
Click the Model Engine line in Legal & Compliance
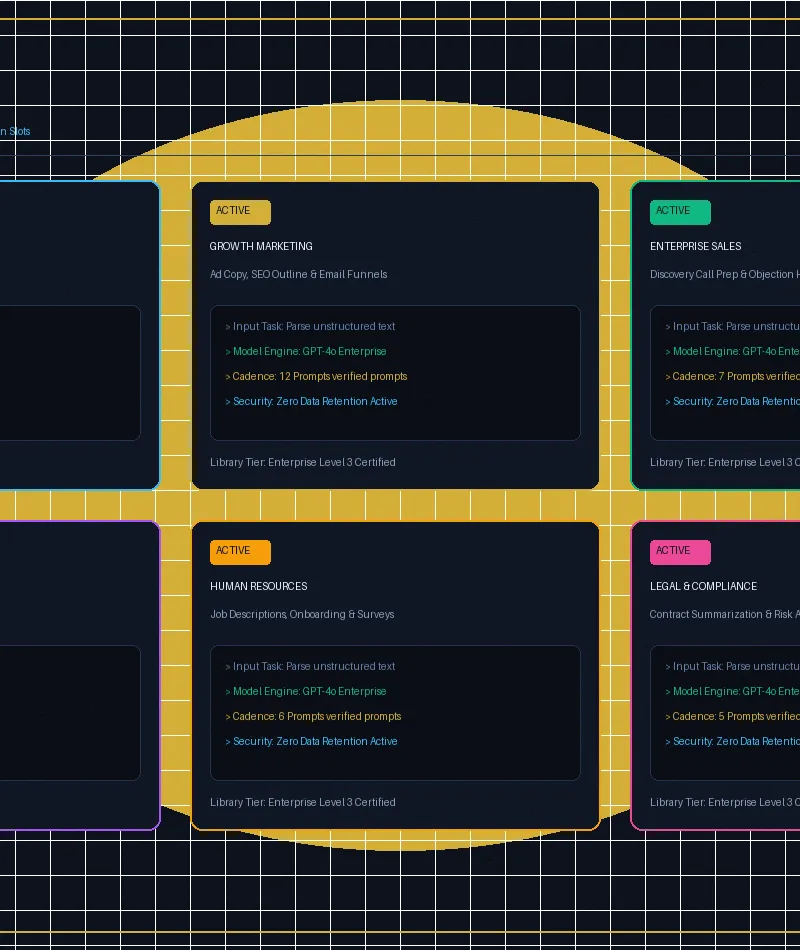coord(732,691)
